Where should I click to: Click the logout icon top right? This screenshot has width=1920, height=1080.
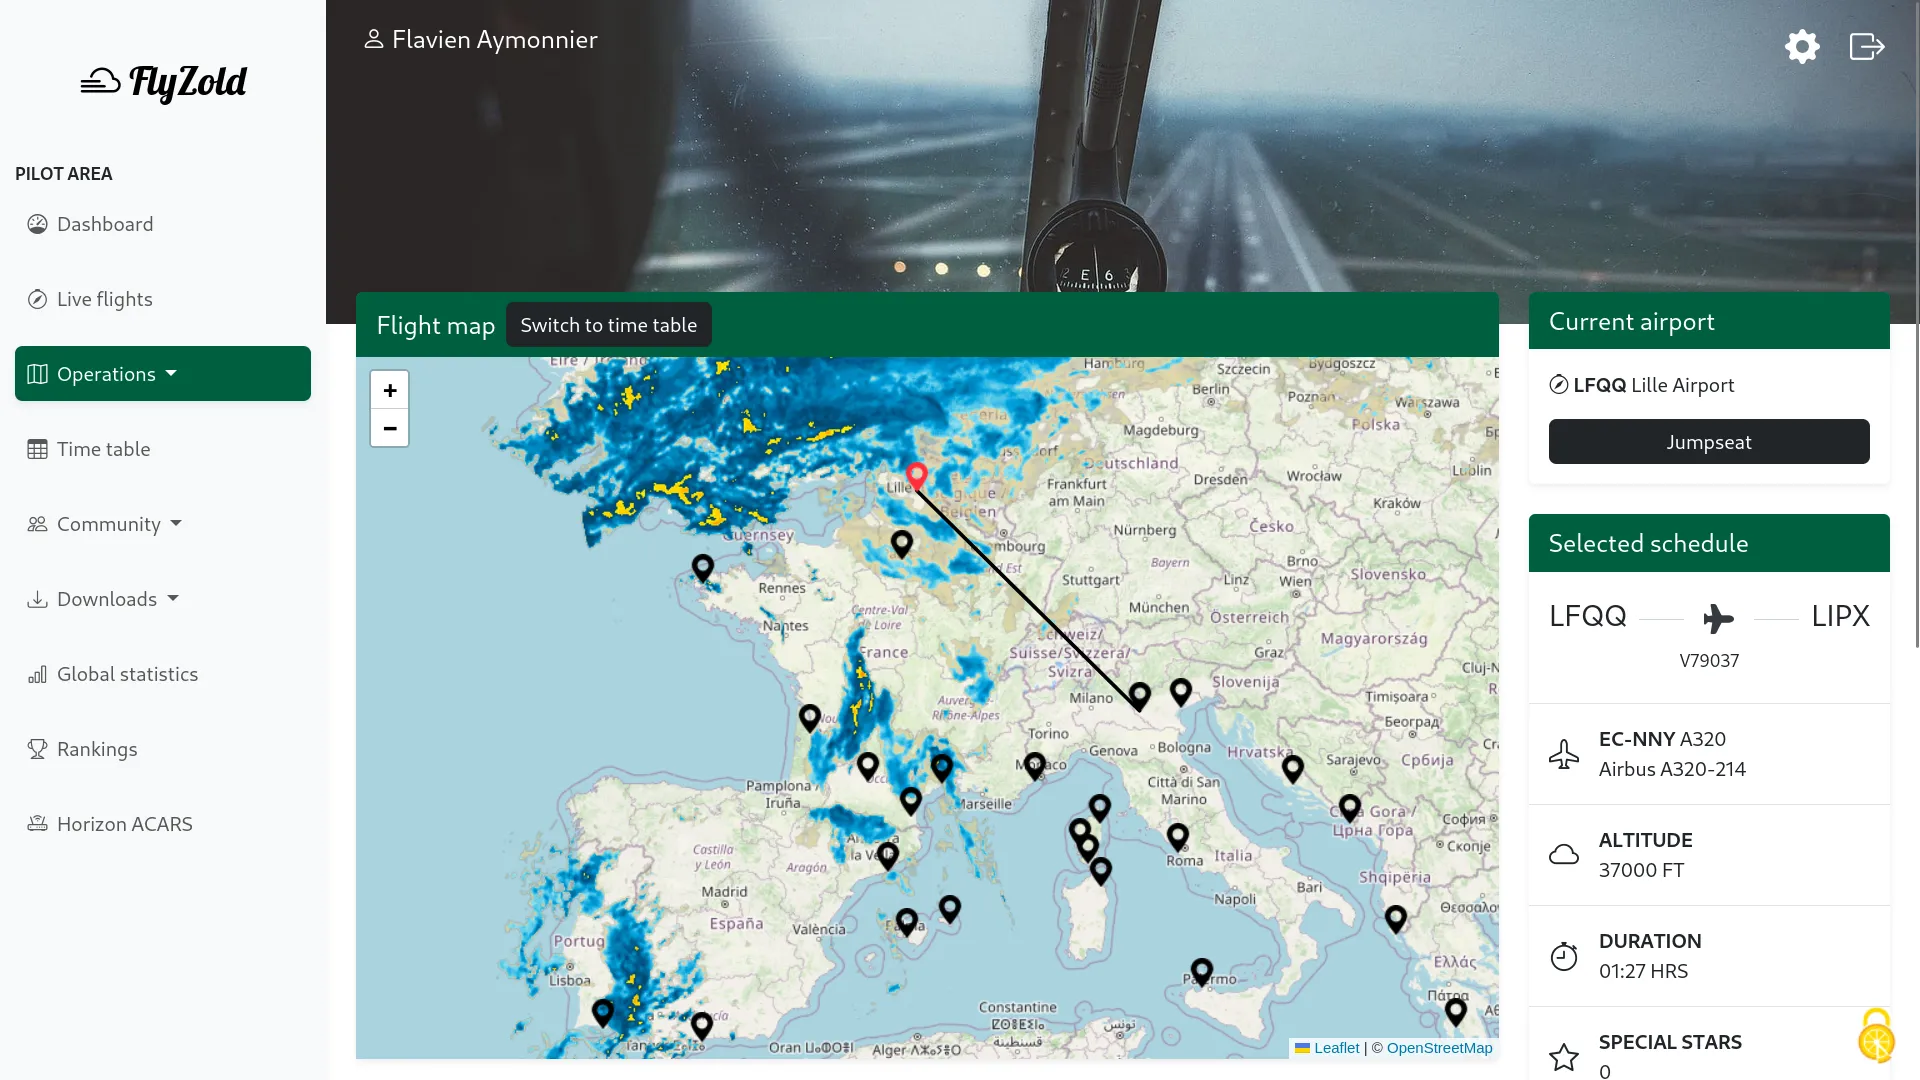[1866, 46]
